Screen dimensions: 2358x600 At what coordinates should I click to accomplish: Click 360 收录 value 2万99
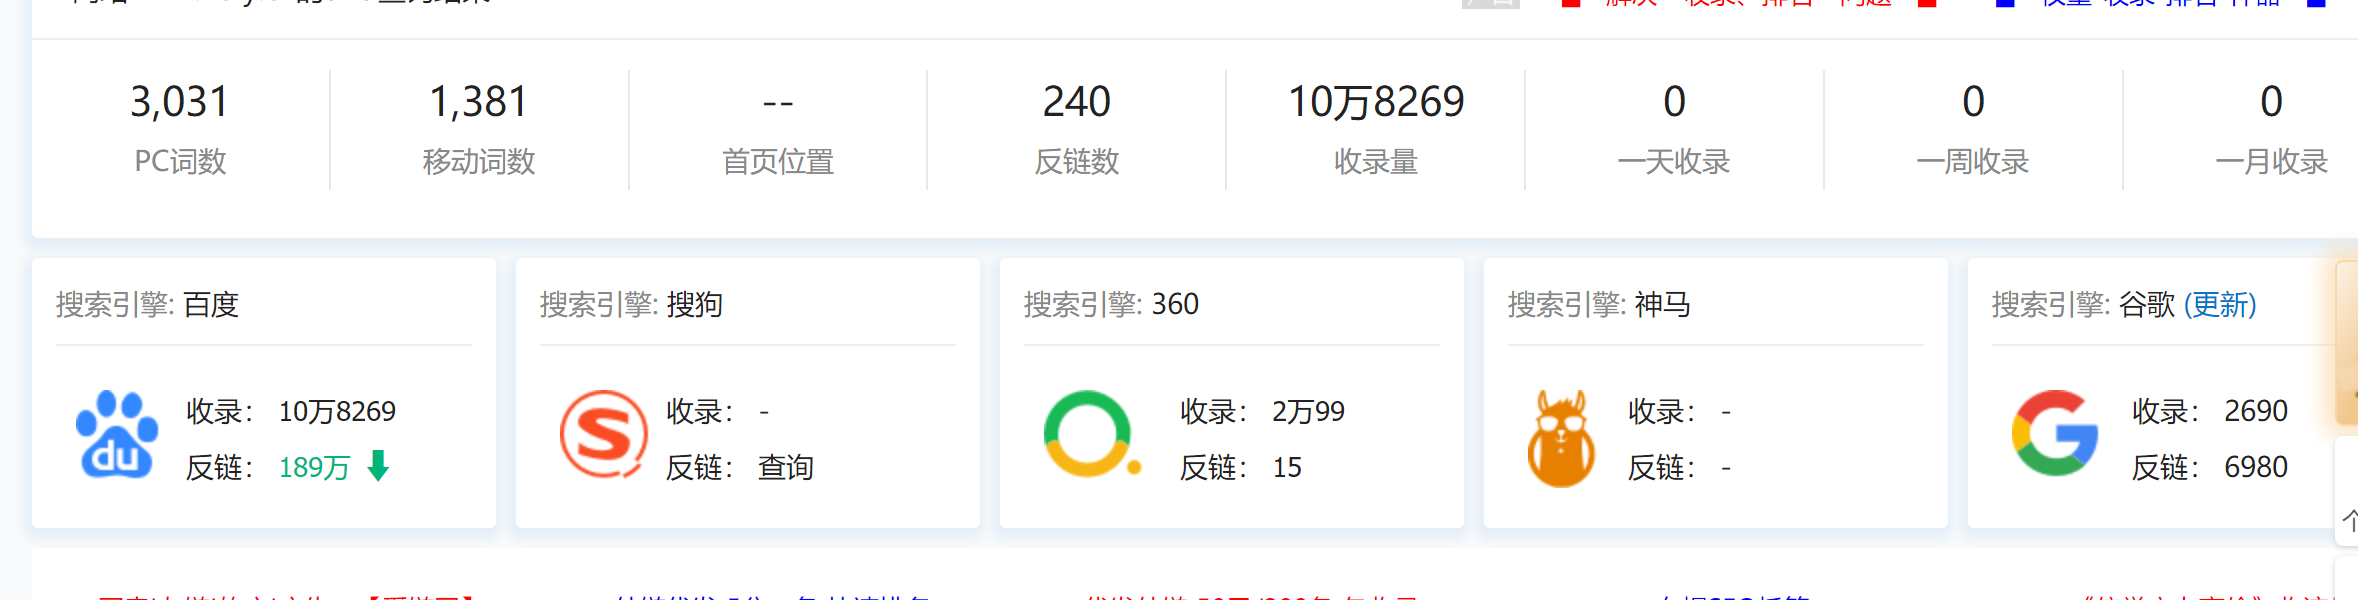tap(1308, 411)
